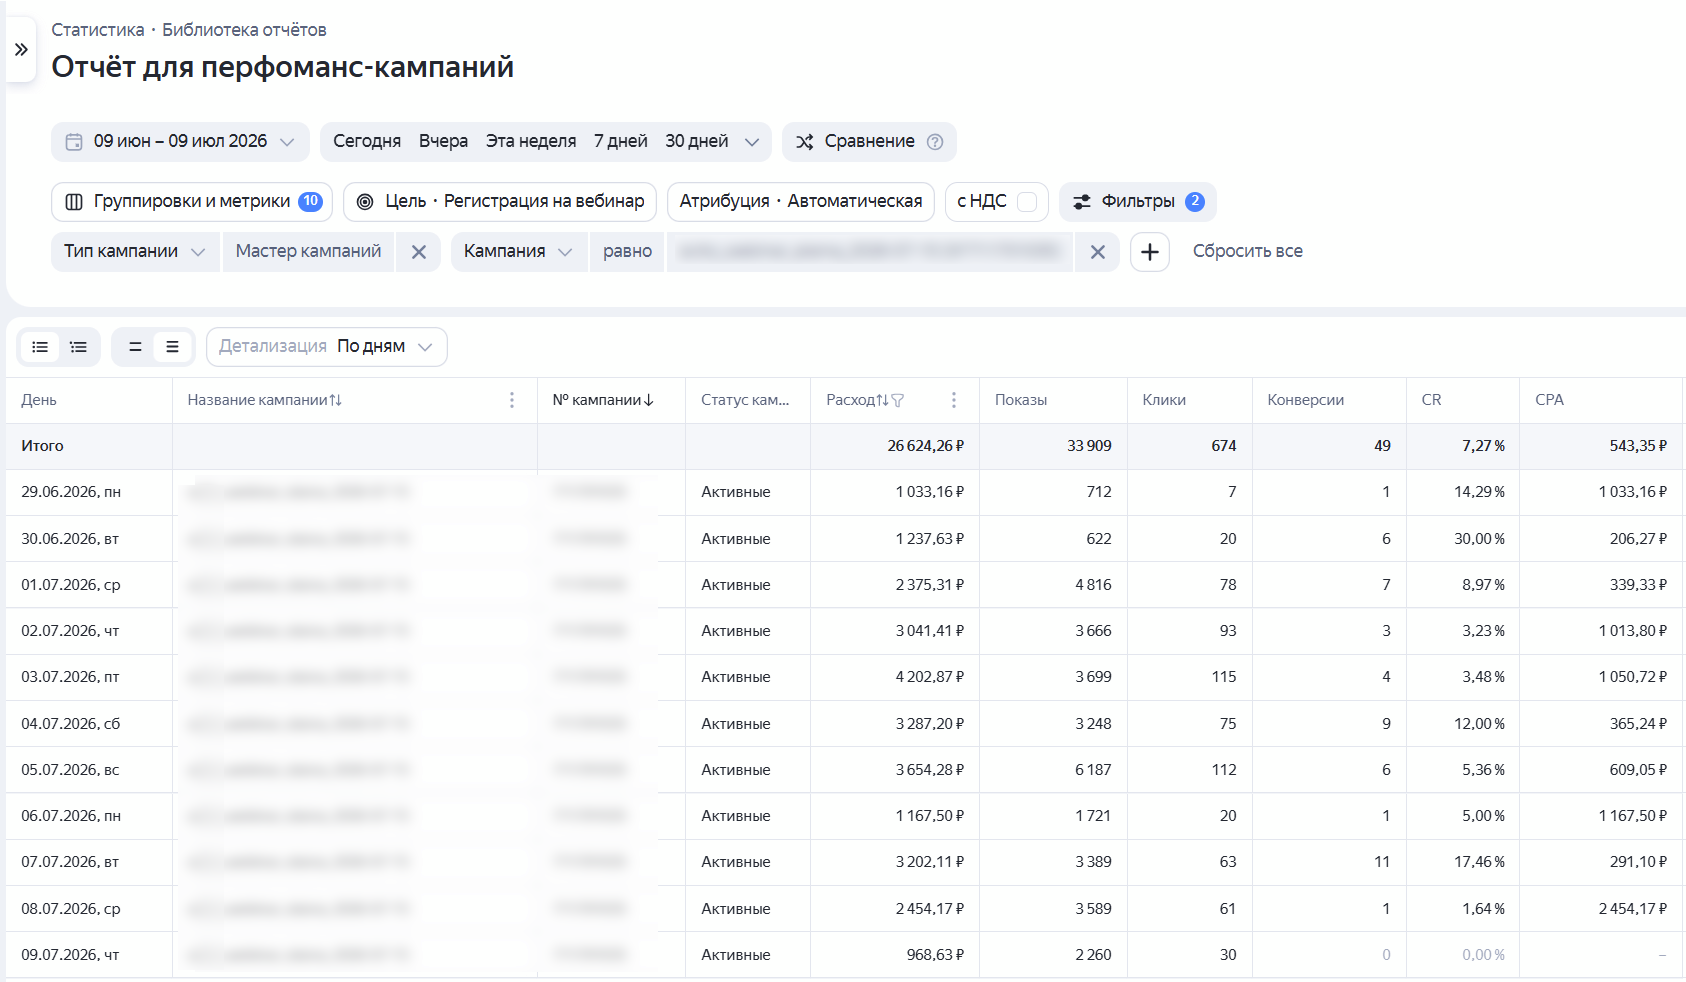Click the 30.06.2026, вт row date
Viewport: 1686px width, 982px height.
[70, 539]
